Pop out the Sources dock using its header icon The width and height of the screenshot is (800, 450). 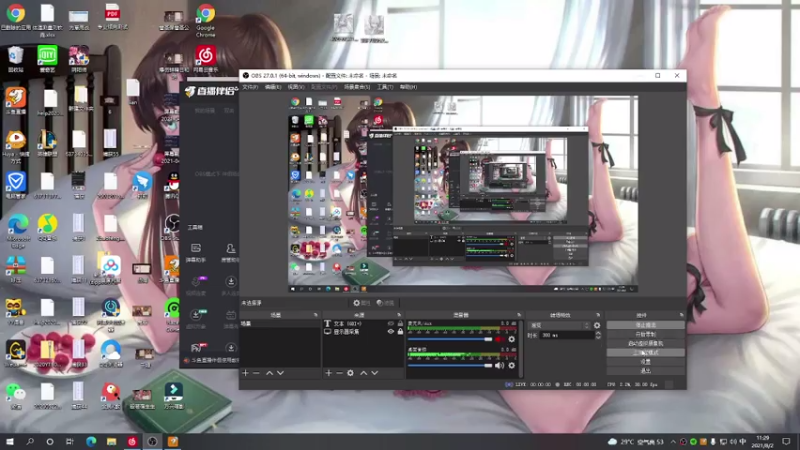pyautogui.click(x=399, y=315)
